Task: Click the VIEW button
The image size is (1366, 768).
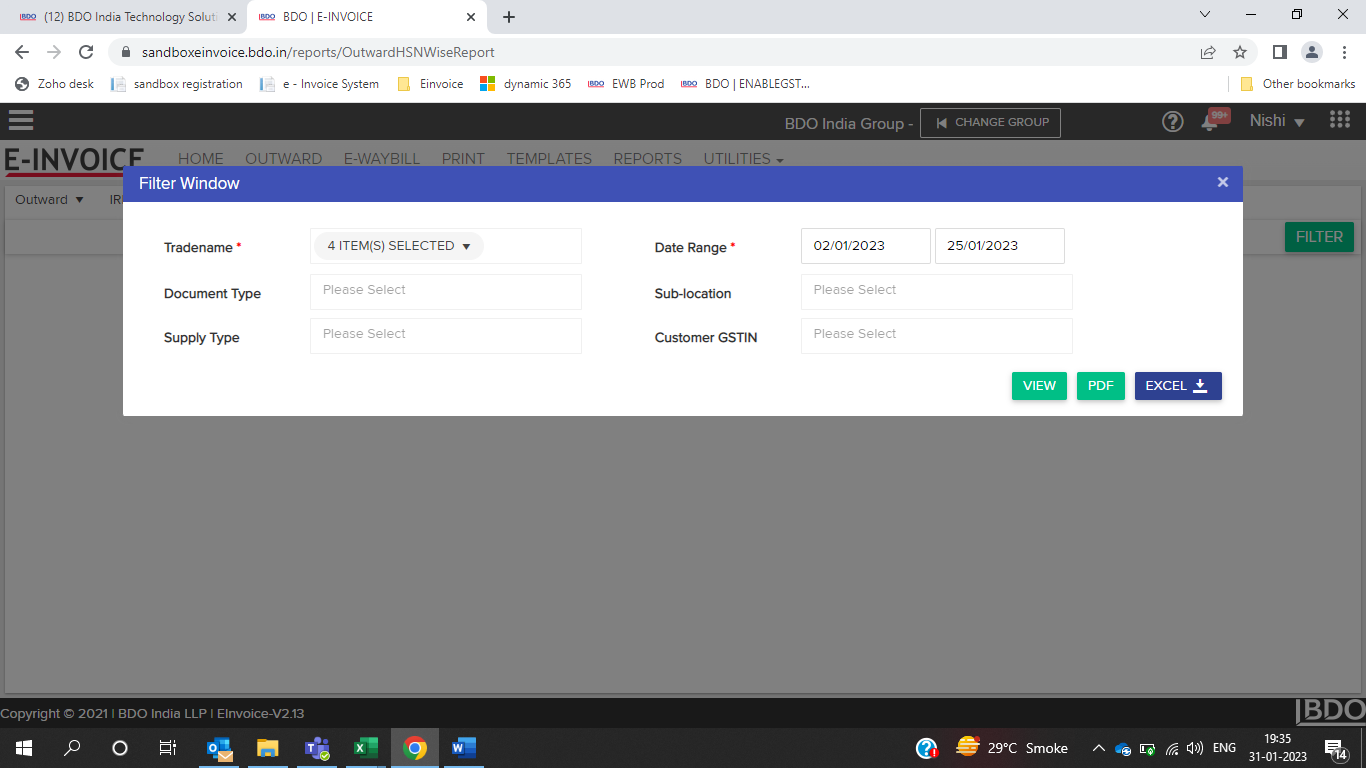Action: pyautogui.click(x=1039, y=386)
